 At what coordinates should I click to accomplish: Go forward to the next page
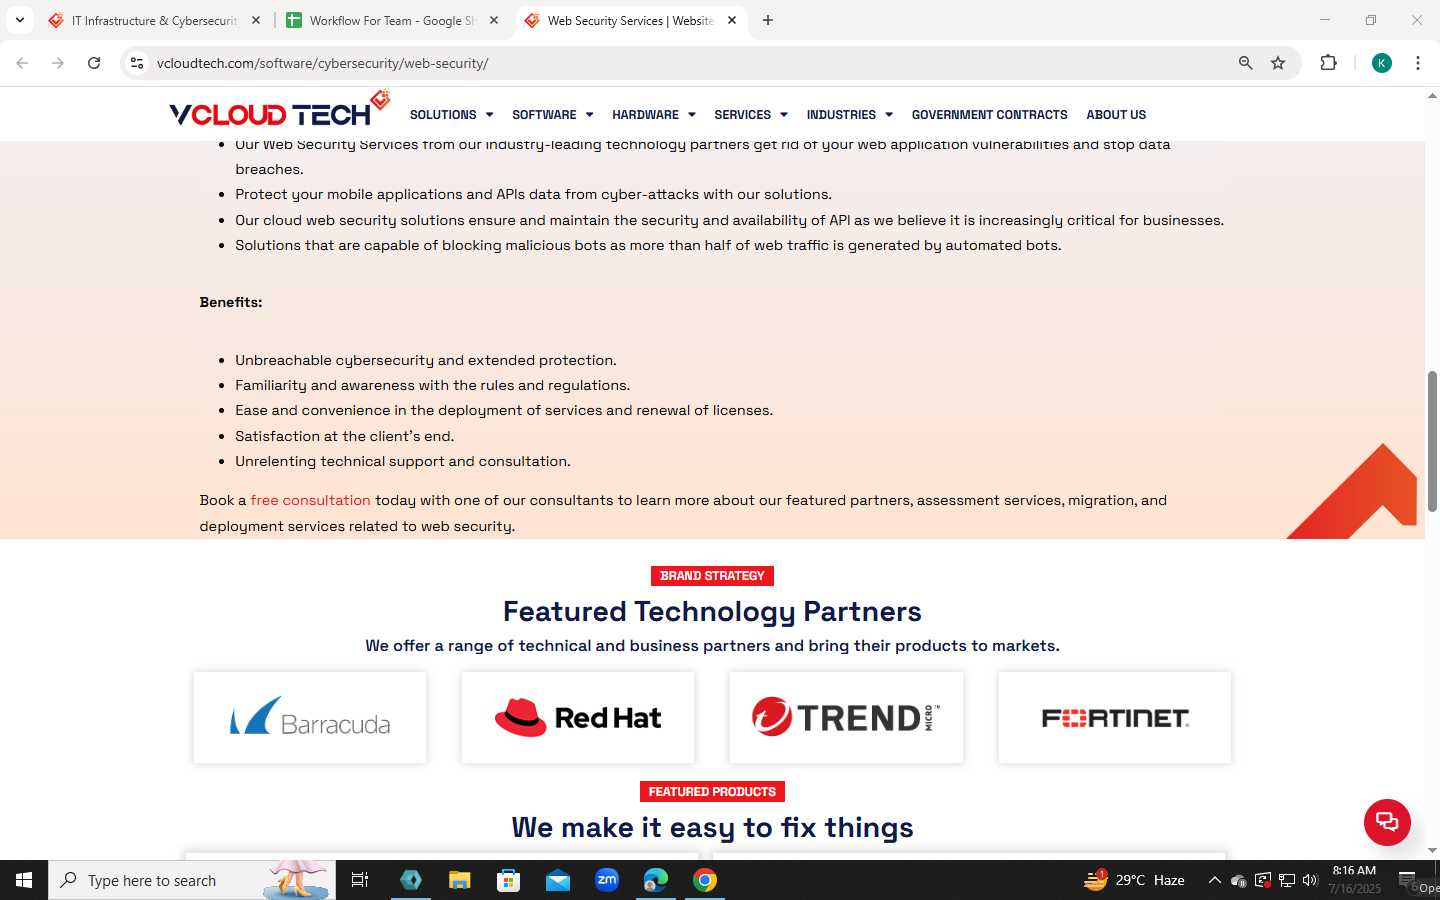coord(58,63)
